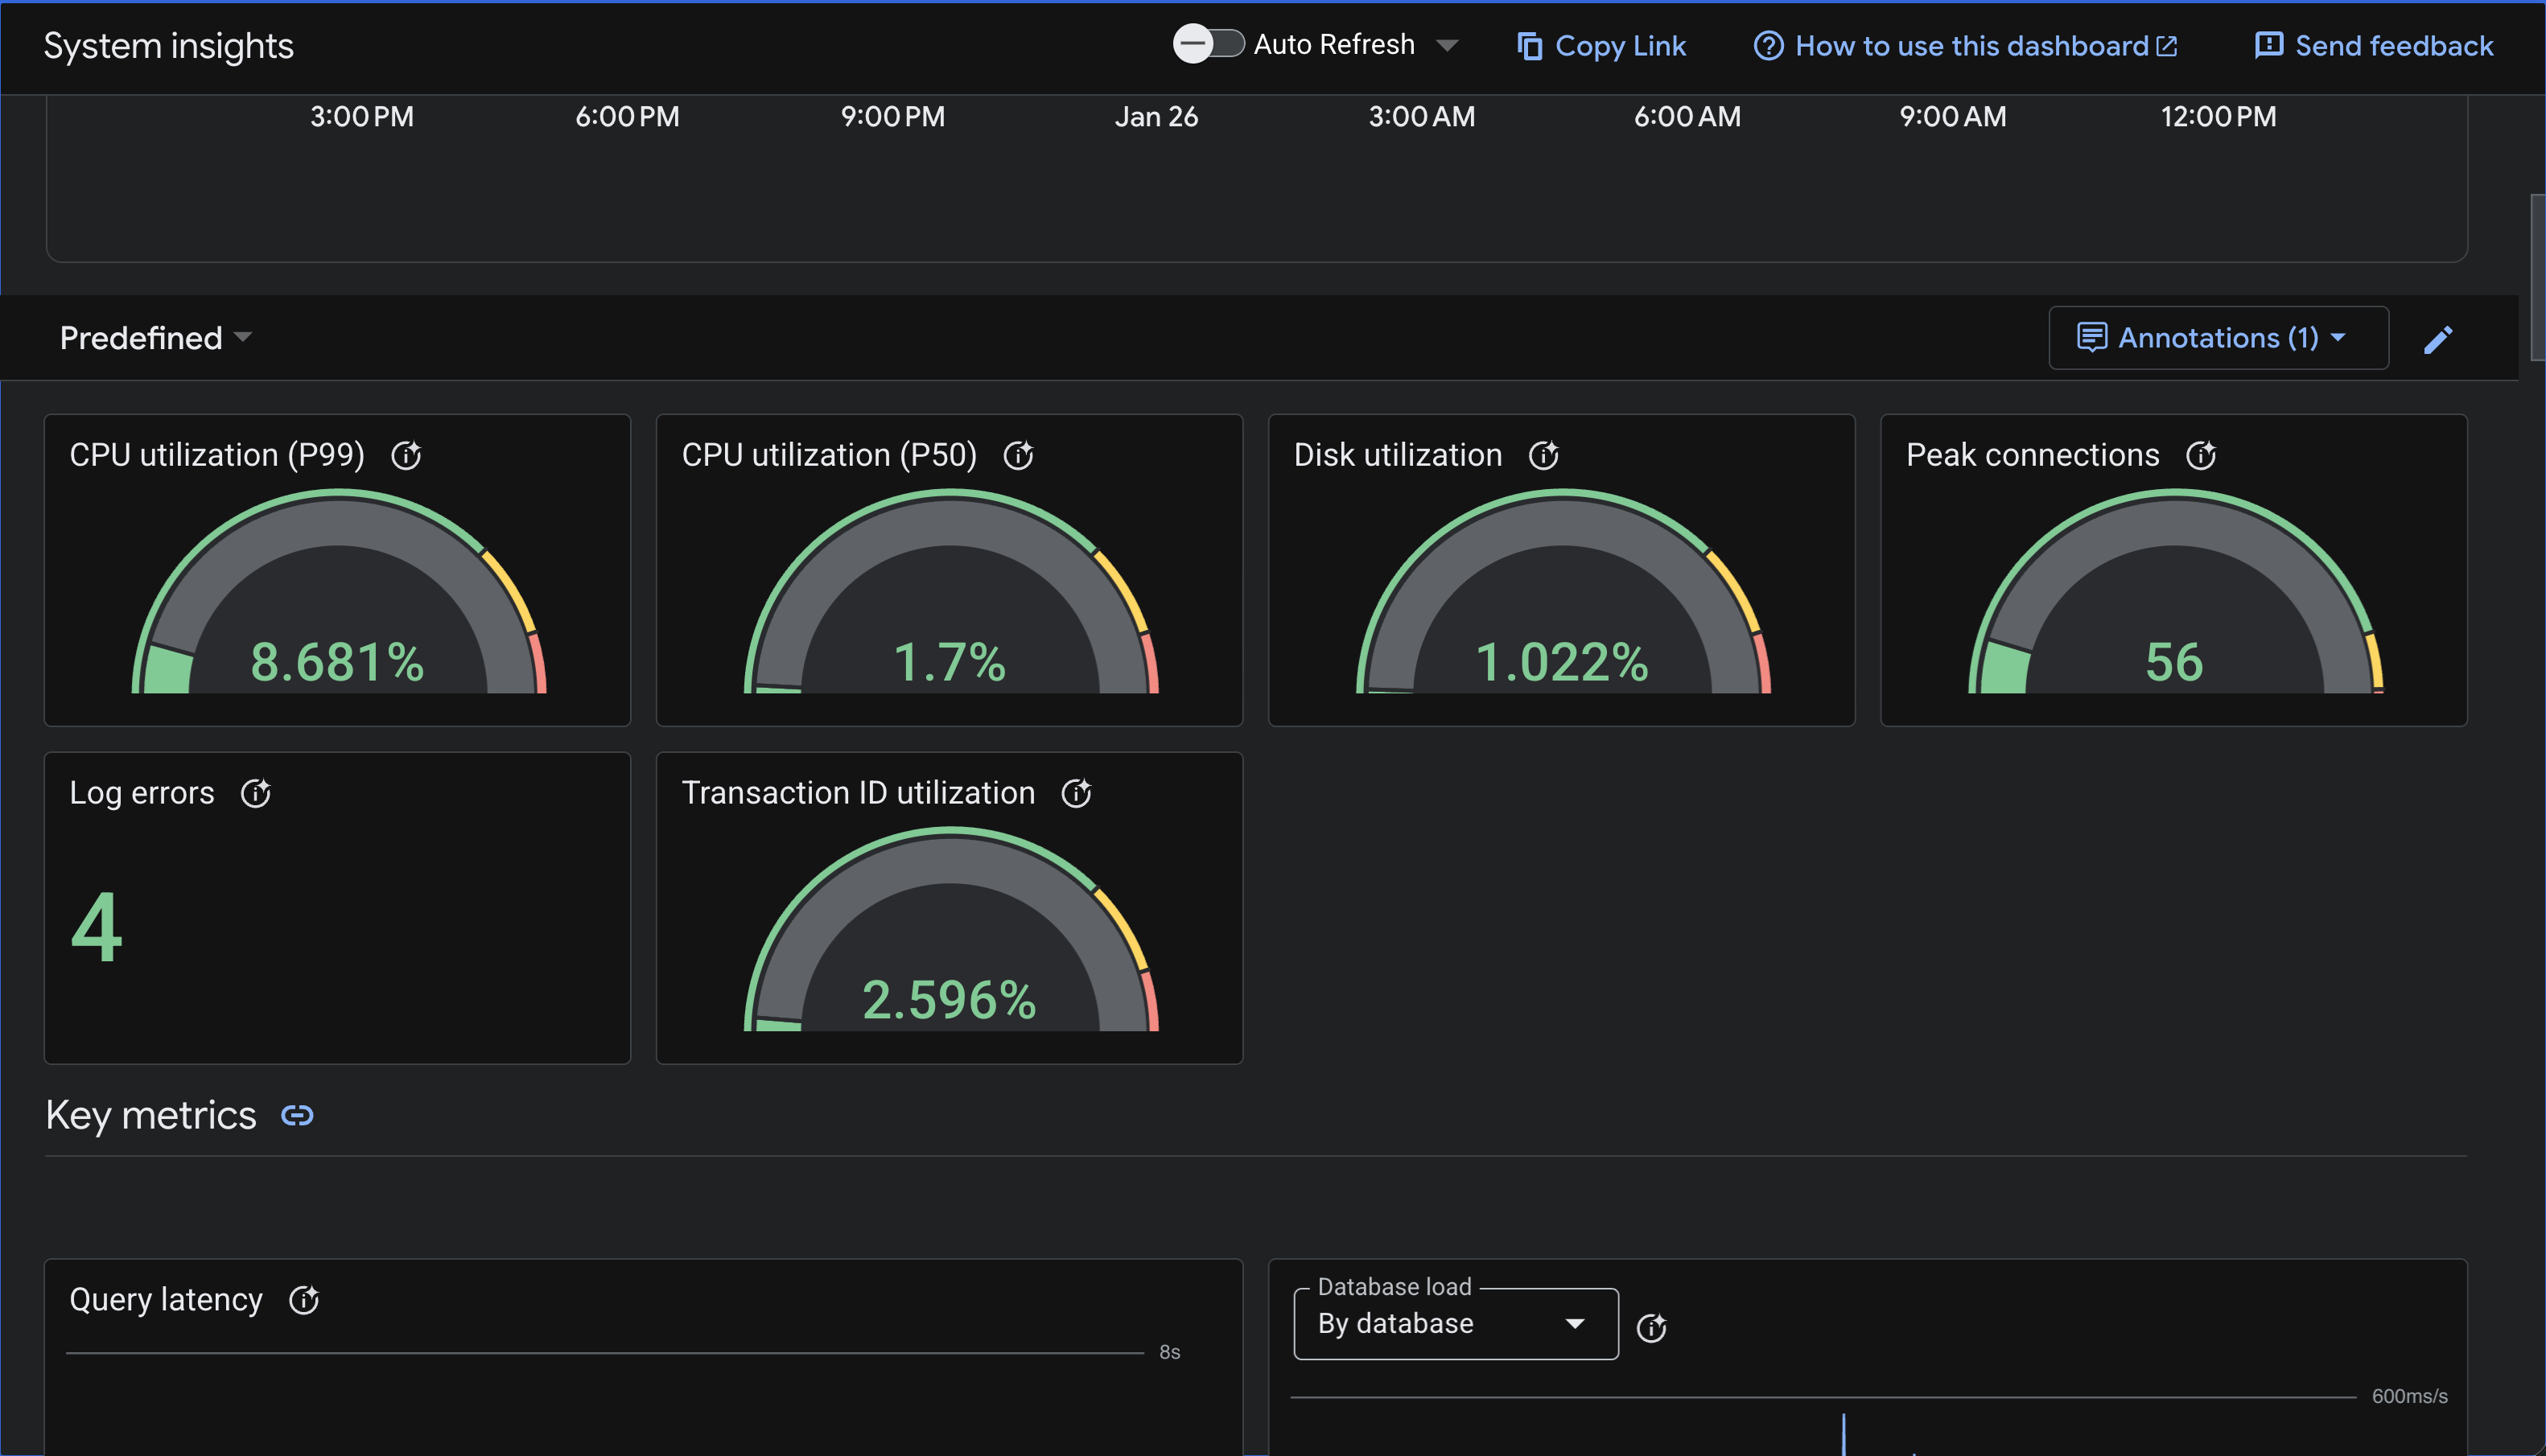Click info icon next to CPU utilization (P50)

[1018, 456]
